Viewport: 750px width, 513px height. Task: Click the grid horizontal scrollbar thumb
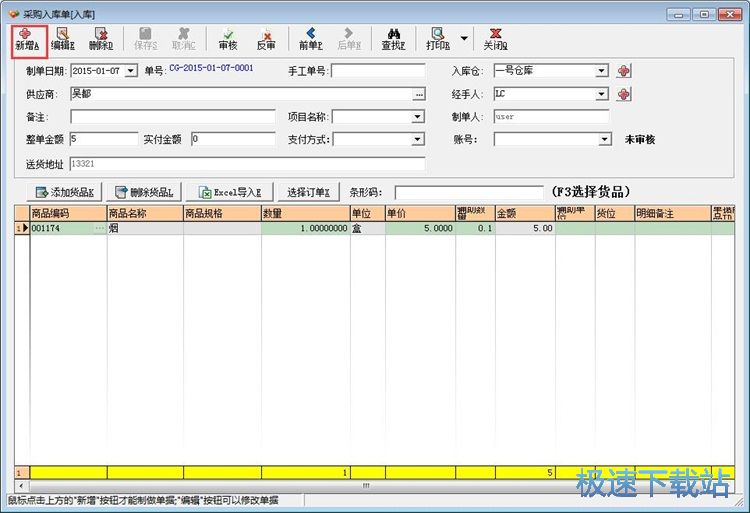point(365,486)
